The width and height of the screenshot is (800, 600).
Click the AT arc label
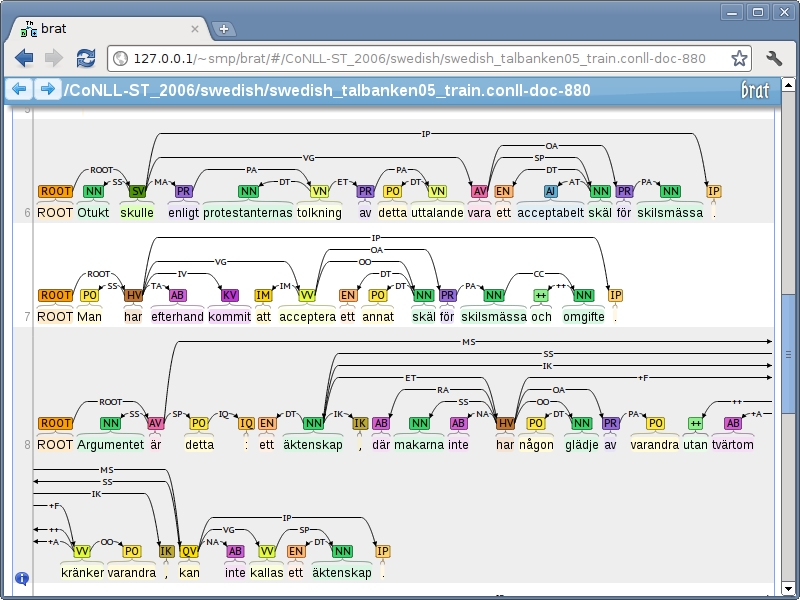[574, 182]
